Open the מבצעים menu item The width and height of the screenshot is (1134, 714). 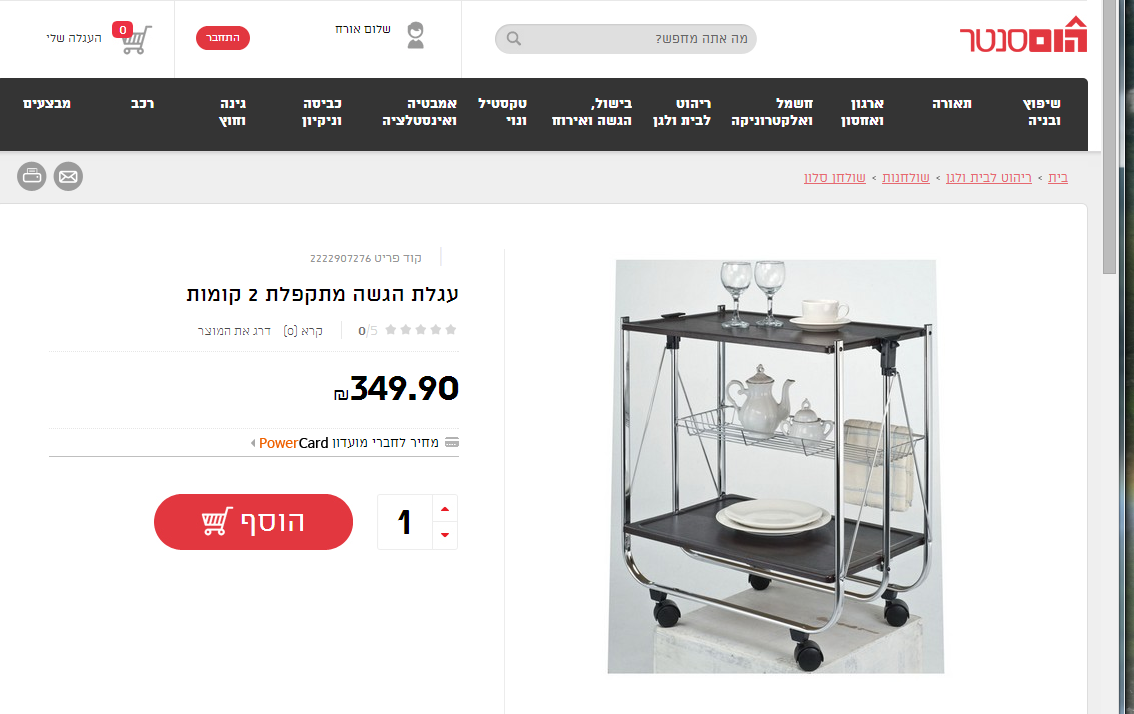click(x=47, y=103)
